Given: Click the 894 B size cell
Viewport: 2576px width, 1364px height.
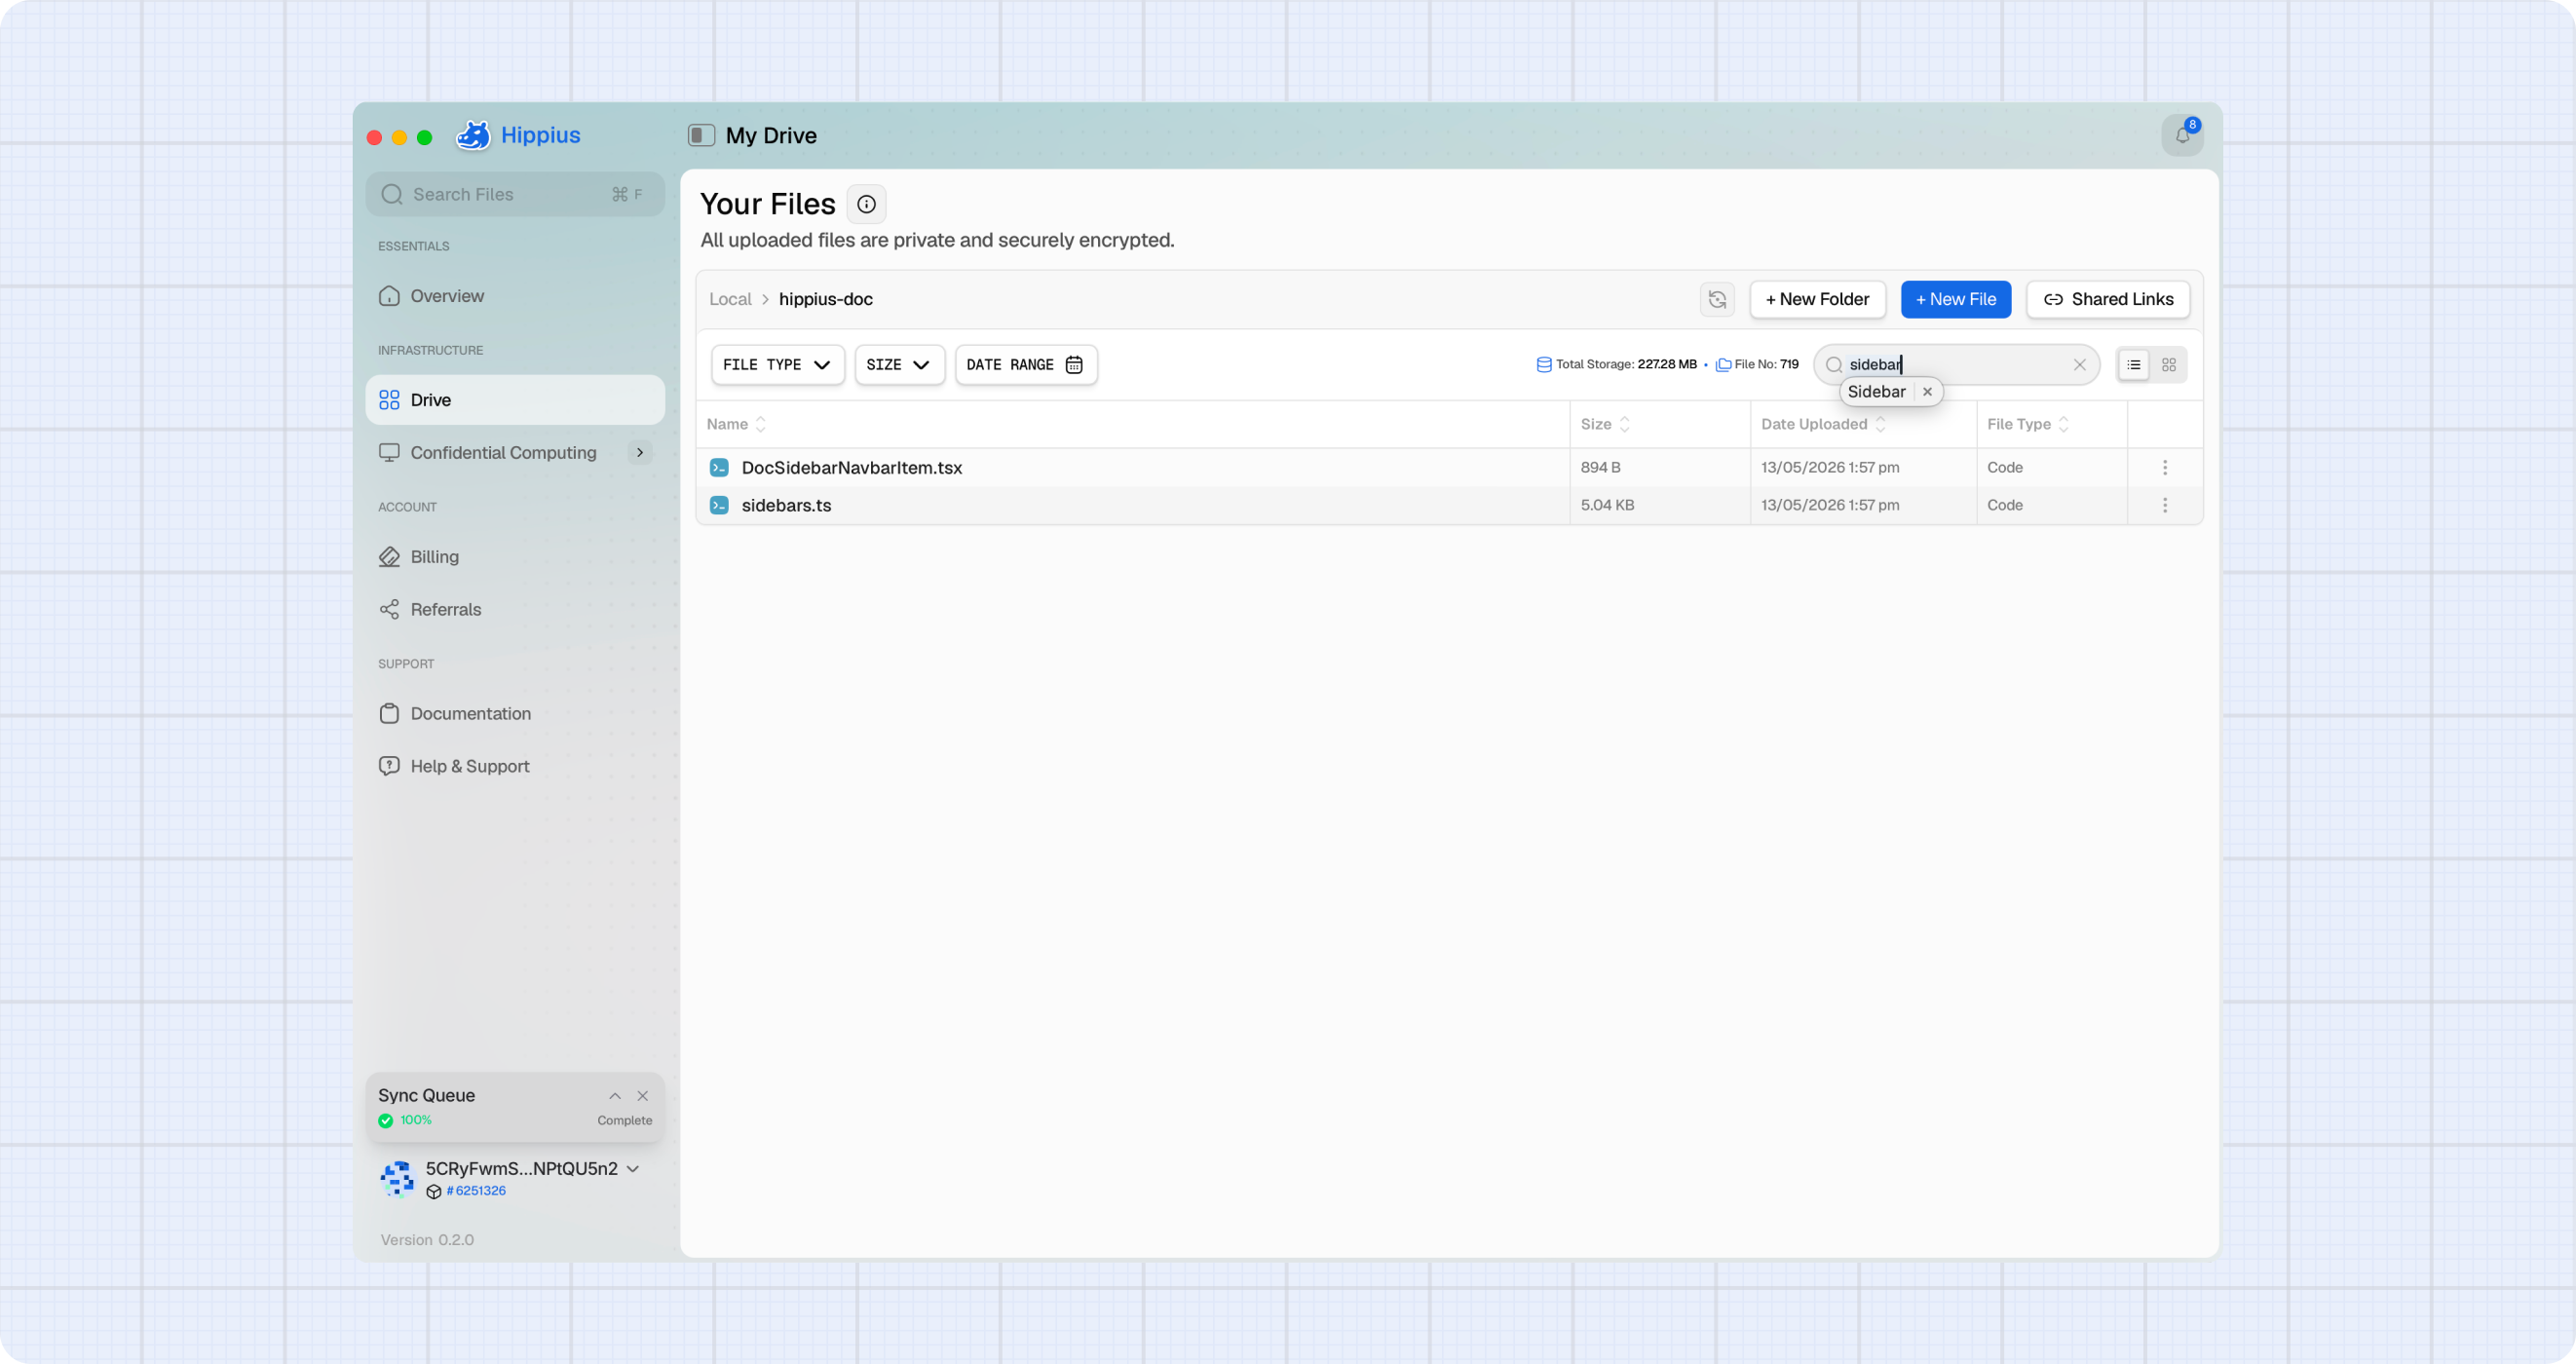Looking at the screenshot, I should click(1600, 468).
